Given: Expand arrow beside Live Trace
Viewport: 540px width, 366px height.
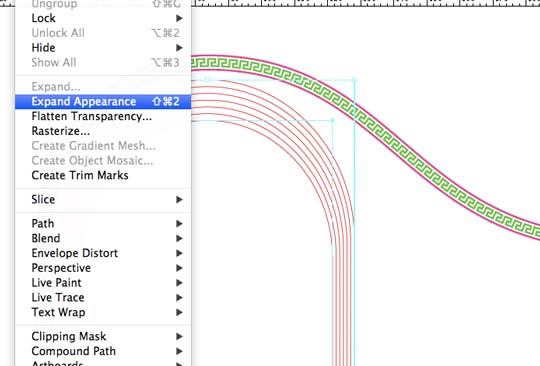Looking at the screenshot, I should coord(179,298).
